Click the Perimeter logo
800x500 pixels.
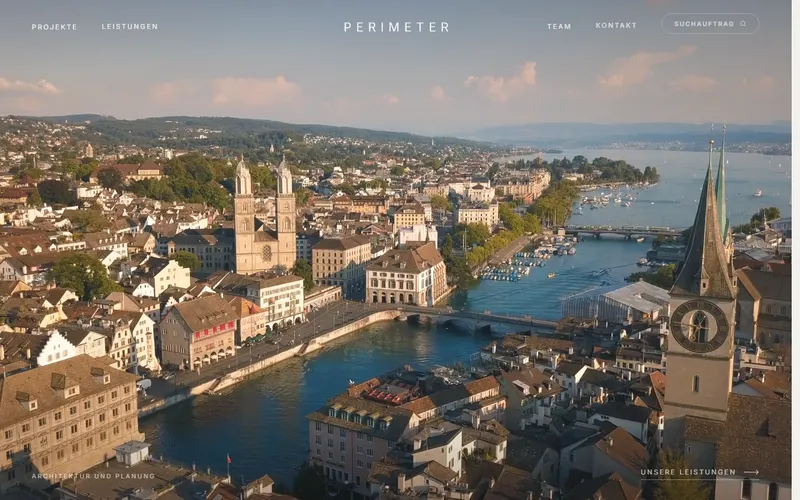point(396,27)
